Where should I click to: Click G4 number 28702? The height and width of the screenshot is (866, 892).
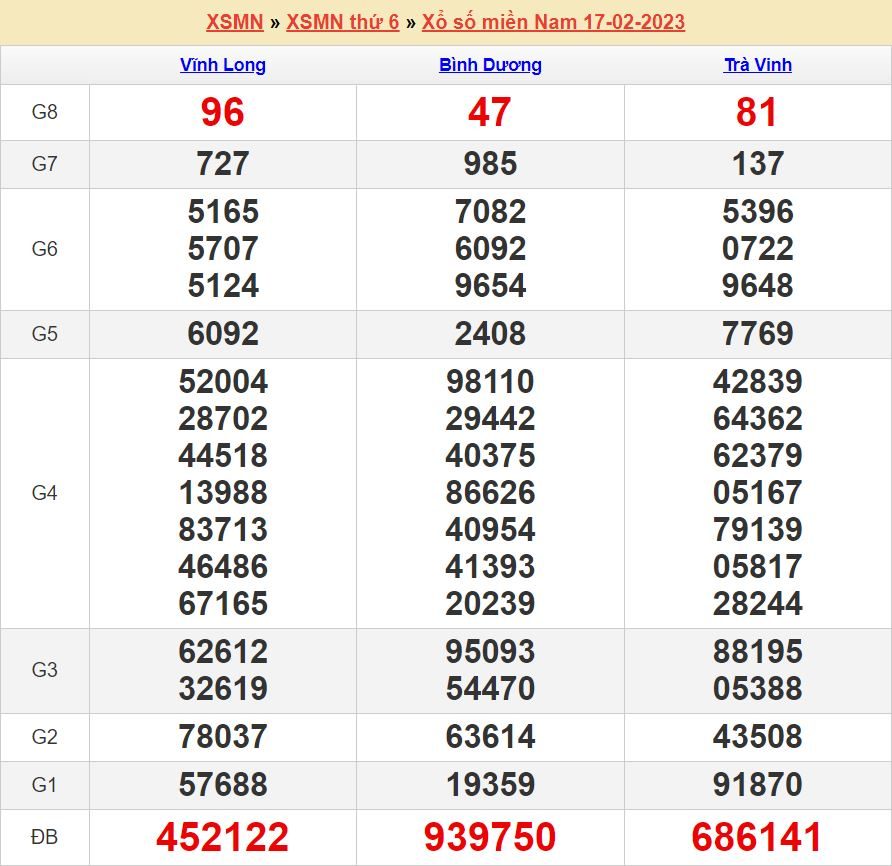tap(223, 419)
